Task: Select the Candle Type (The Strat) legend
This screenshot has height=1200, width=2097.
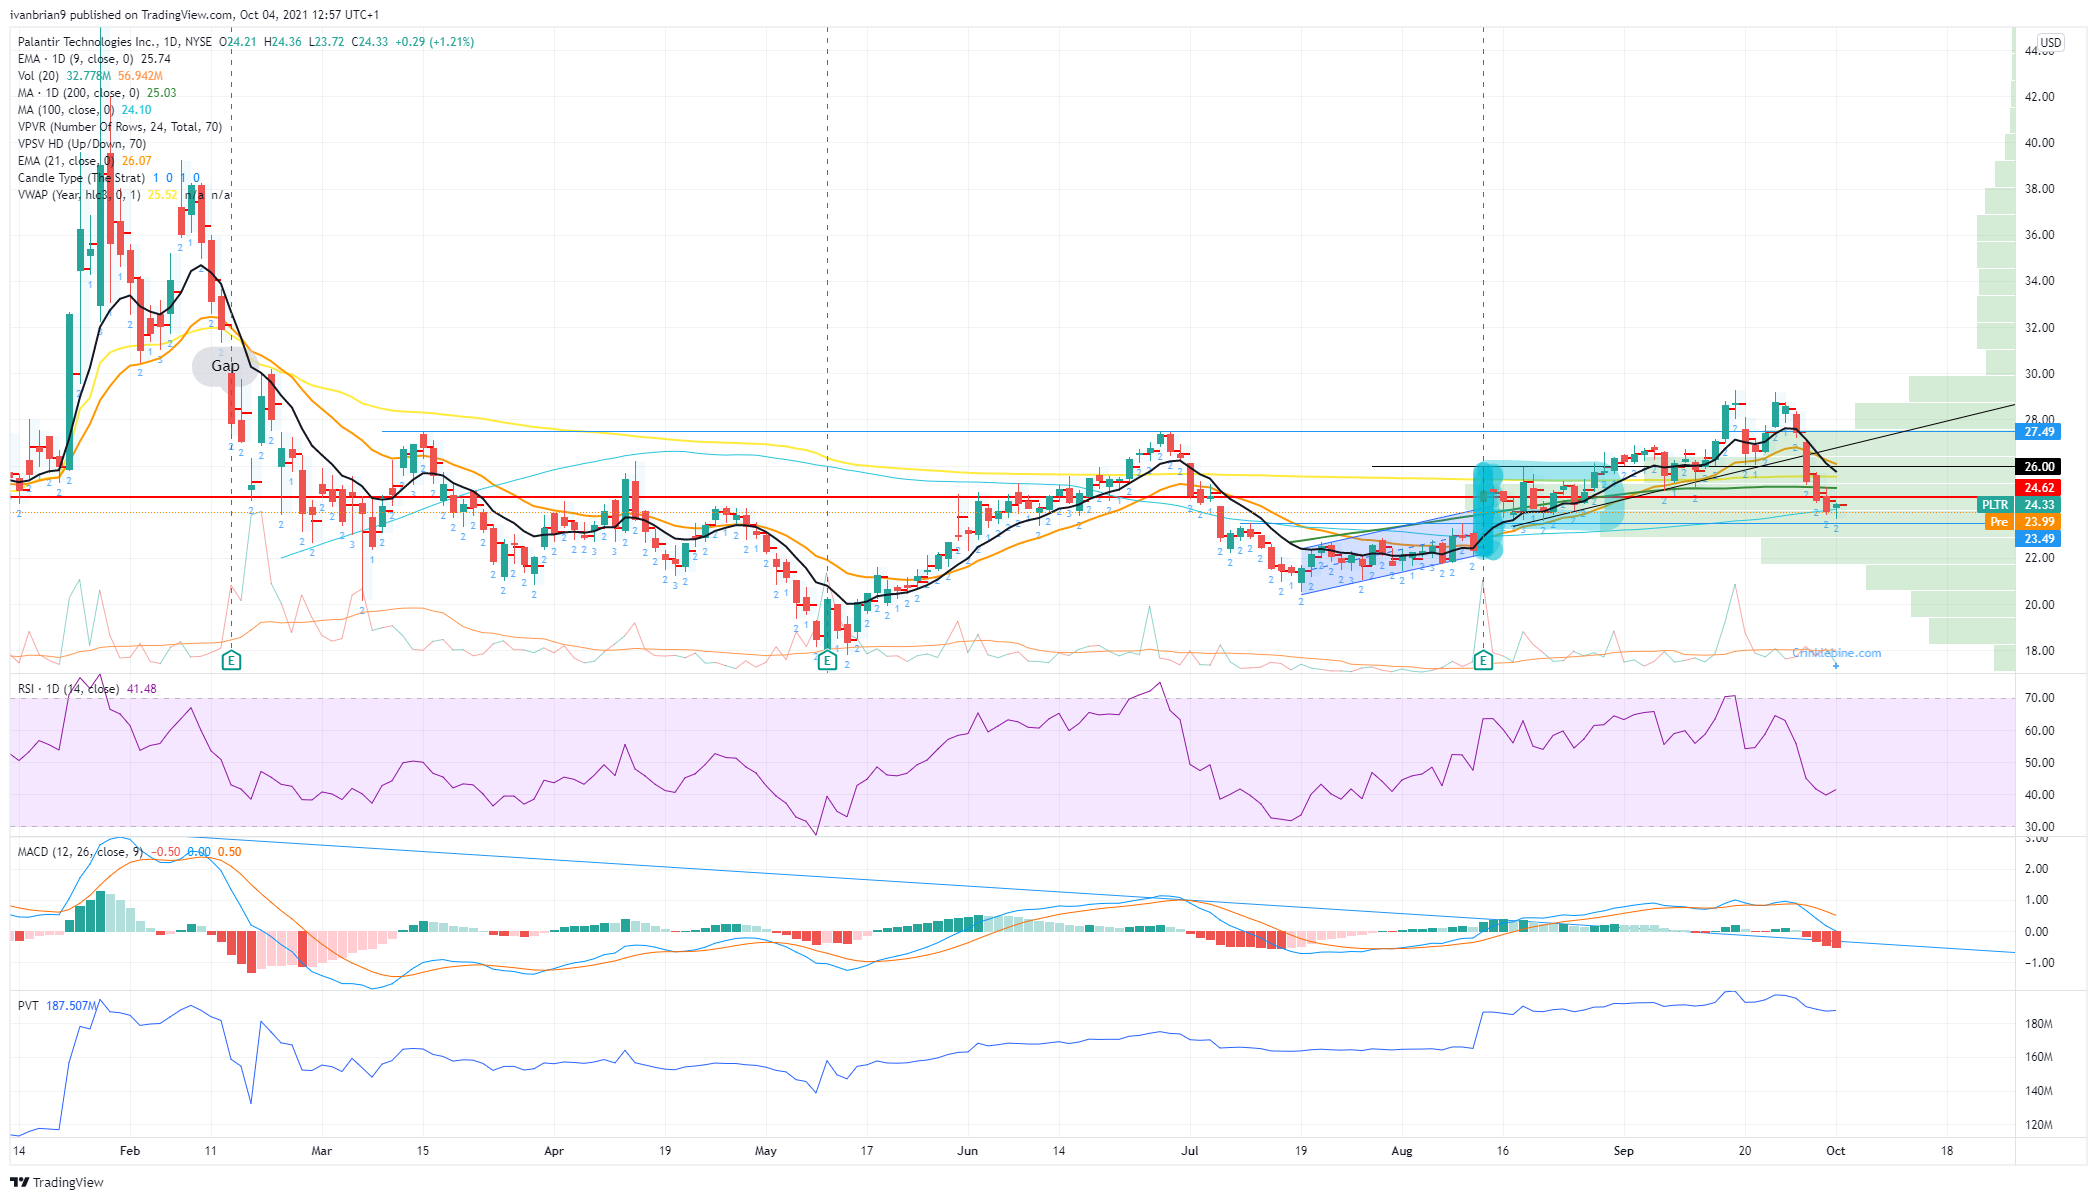Action: pos(109,178)
